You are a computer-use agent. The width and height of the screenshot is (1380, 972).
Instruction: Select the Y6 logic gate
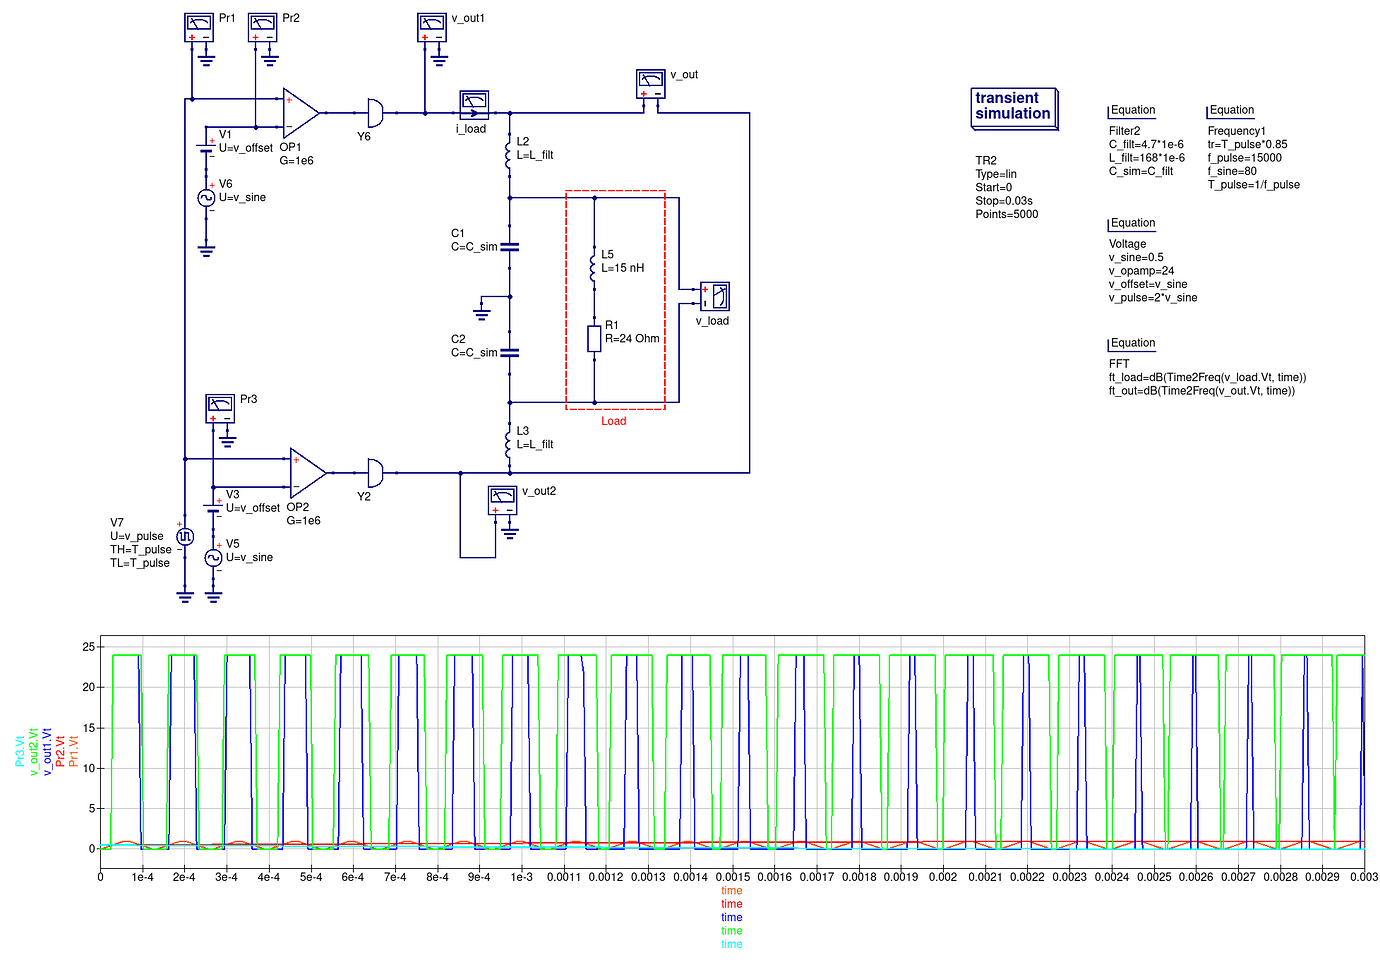[375, 110]
